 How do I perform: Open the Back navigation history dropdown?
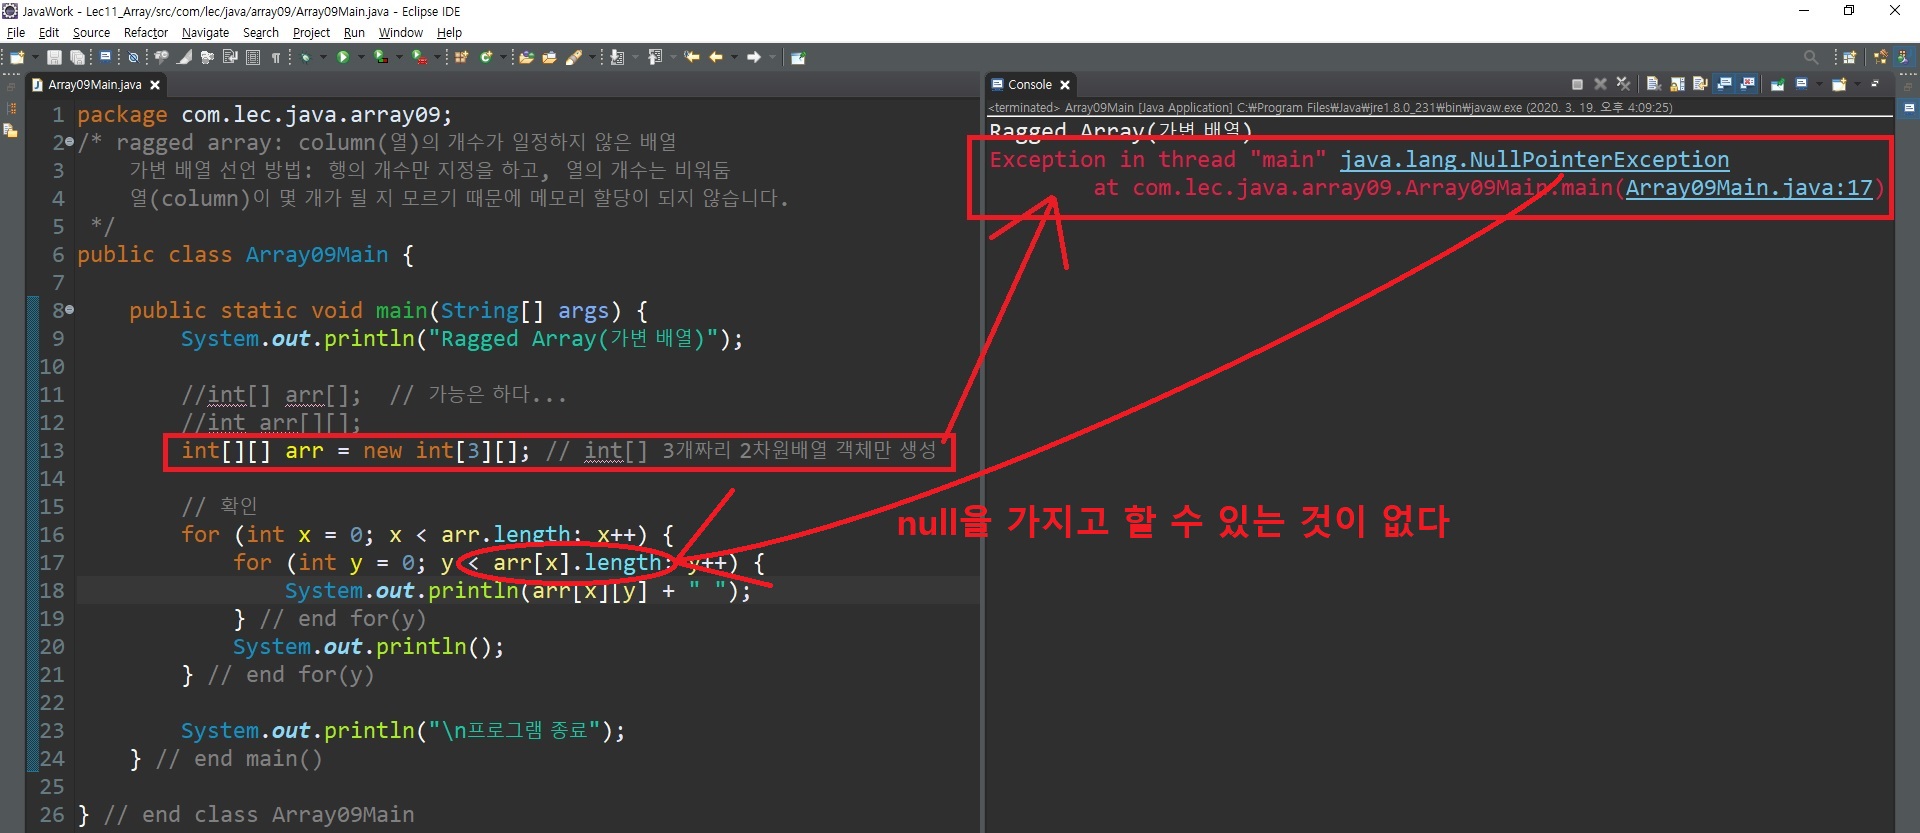tap(733, 58)
